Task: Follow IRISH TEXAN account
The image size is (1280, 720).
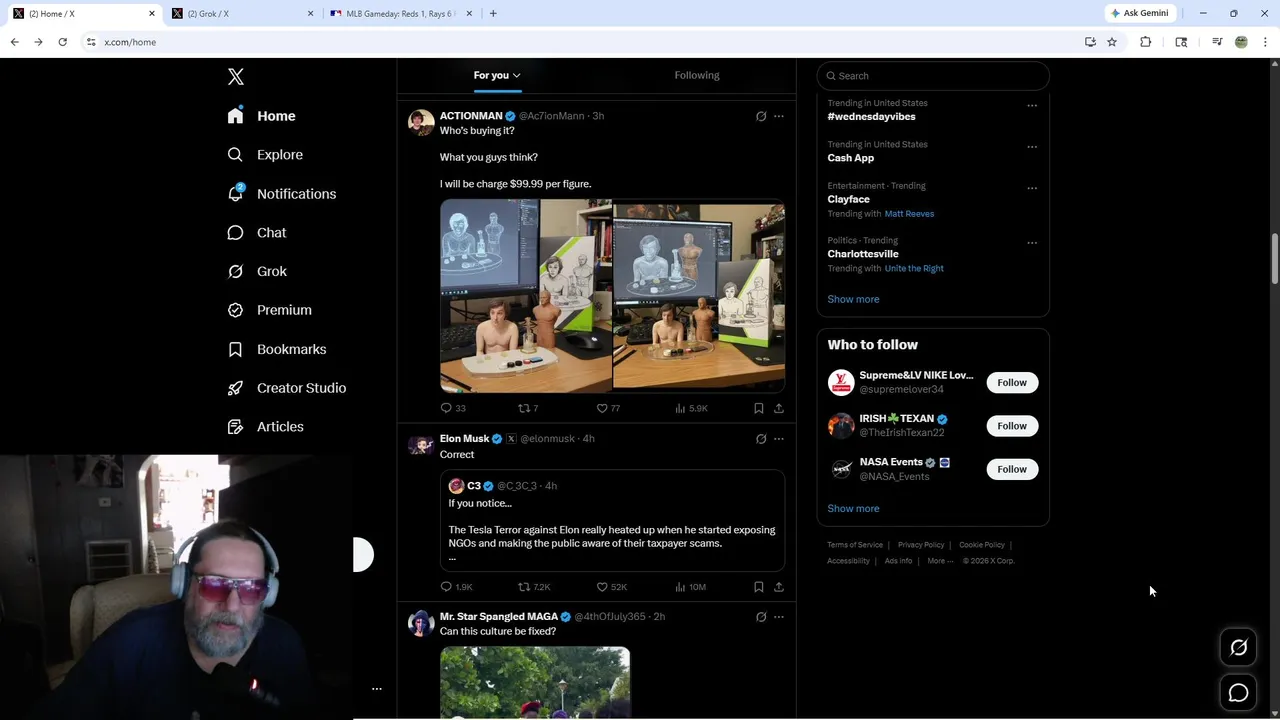Action: point(1012,426)
